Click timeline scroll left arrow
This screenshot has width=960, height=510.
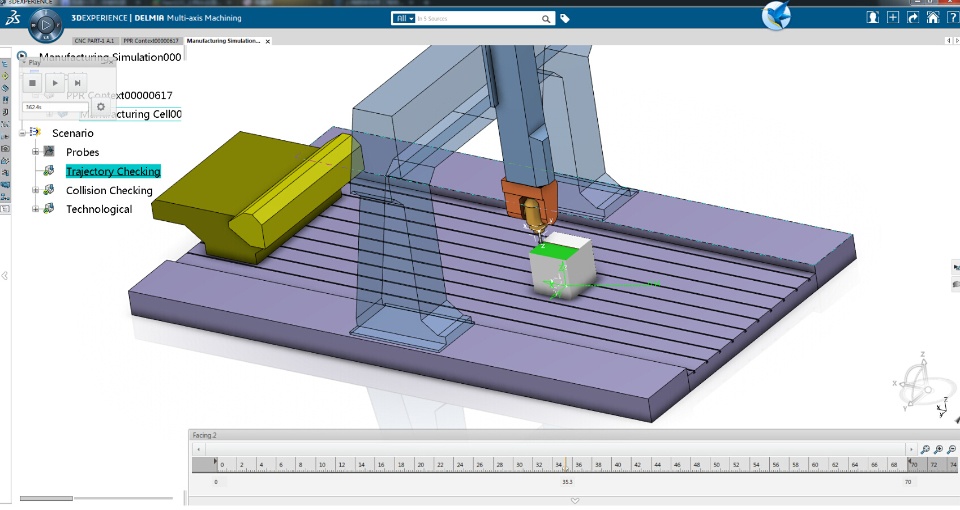click(198, 449)
